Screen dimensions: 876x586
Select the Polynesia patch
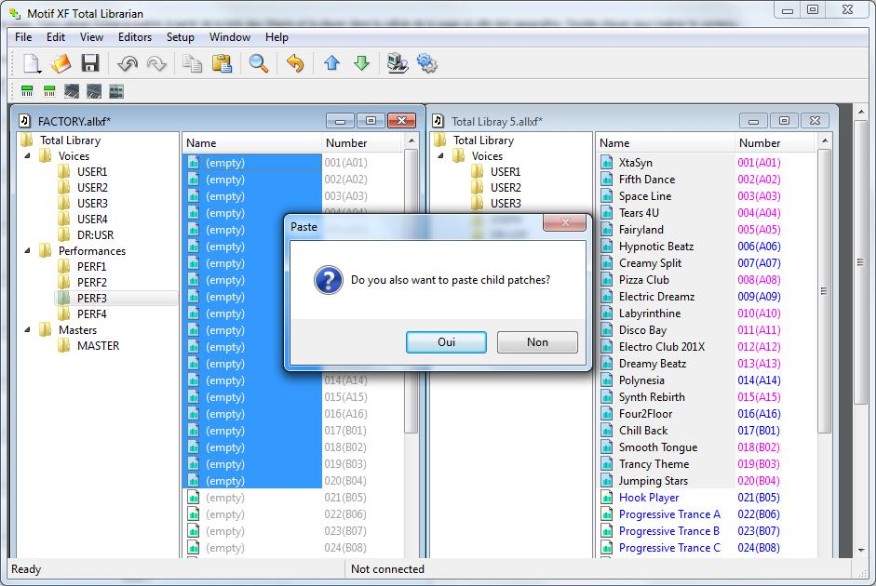tap(641, 380)
